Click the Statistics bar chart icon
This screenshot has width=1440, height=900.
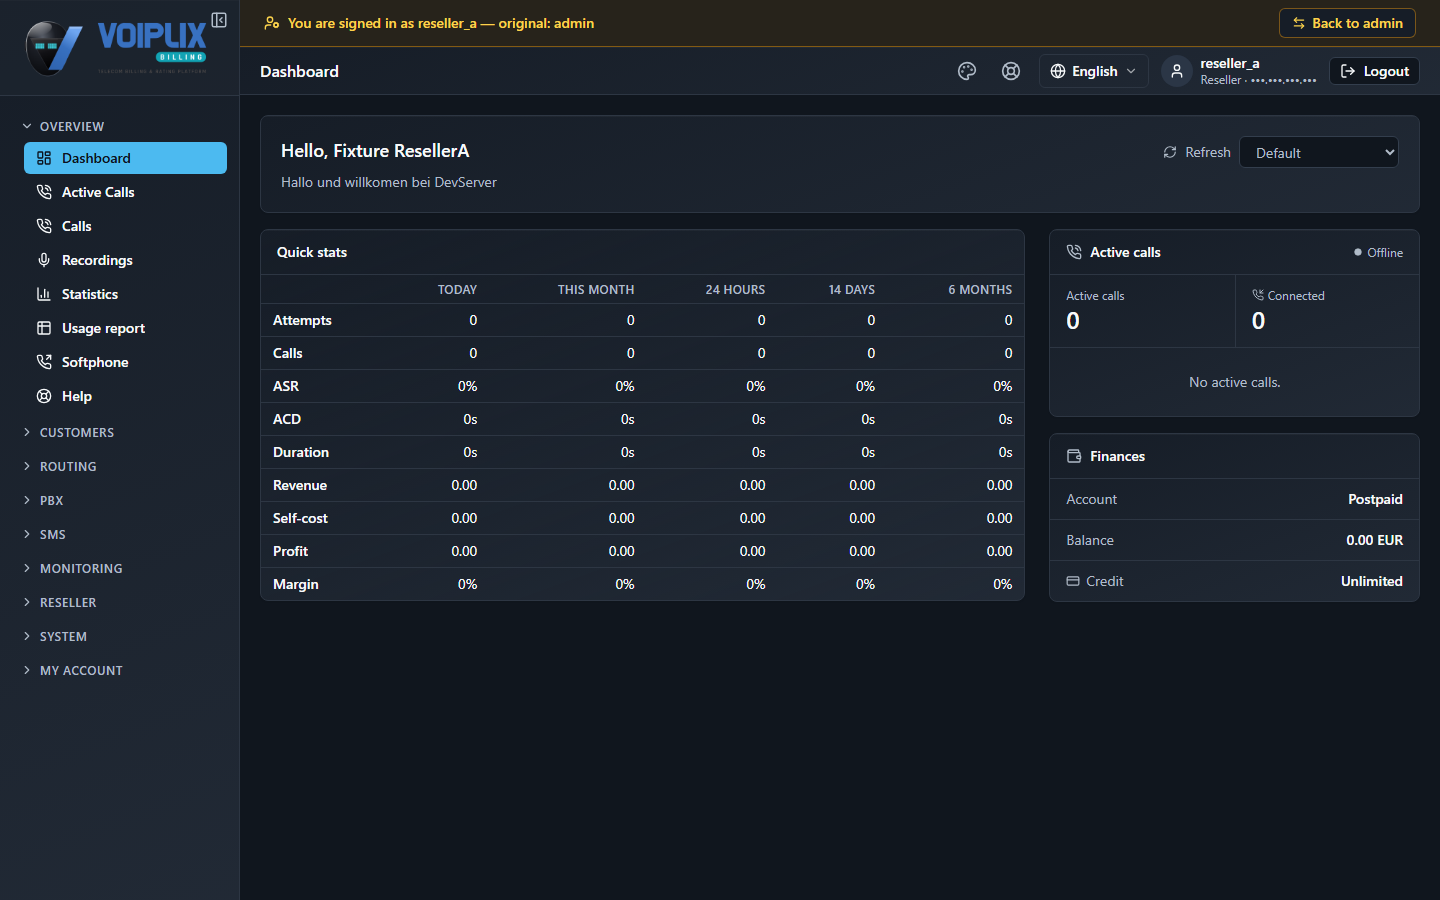coord(44,294)
